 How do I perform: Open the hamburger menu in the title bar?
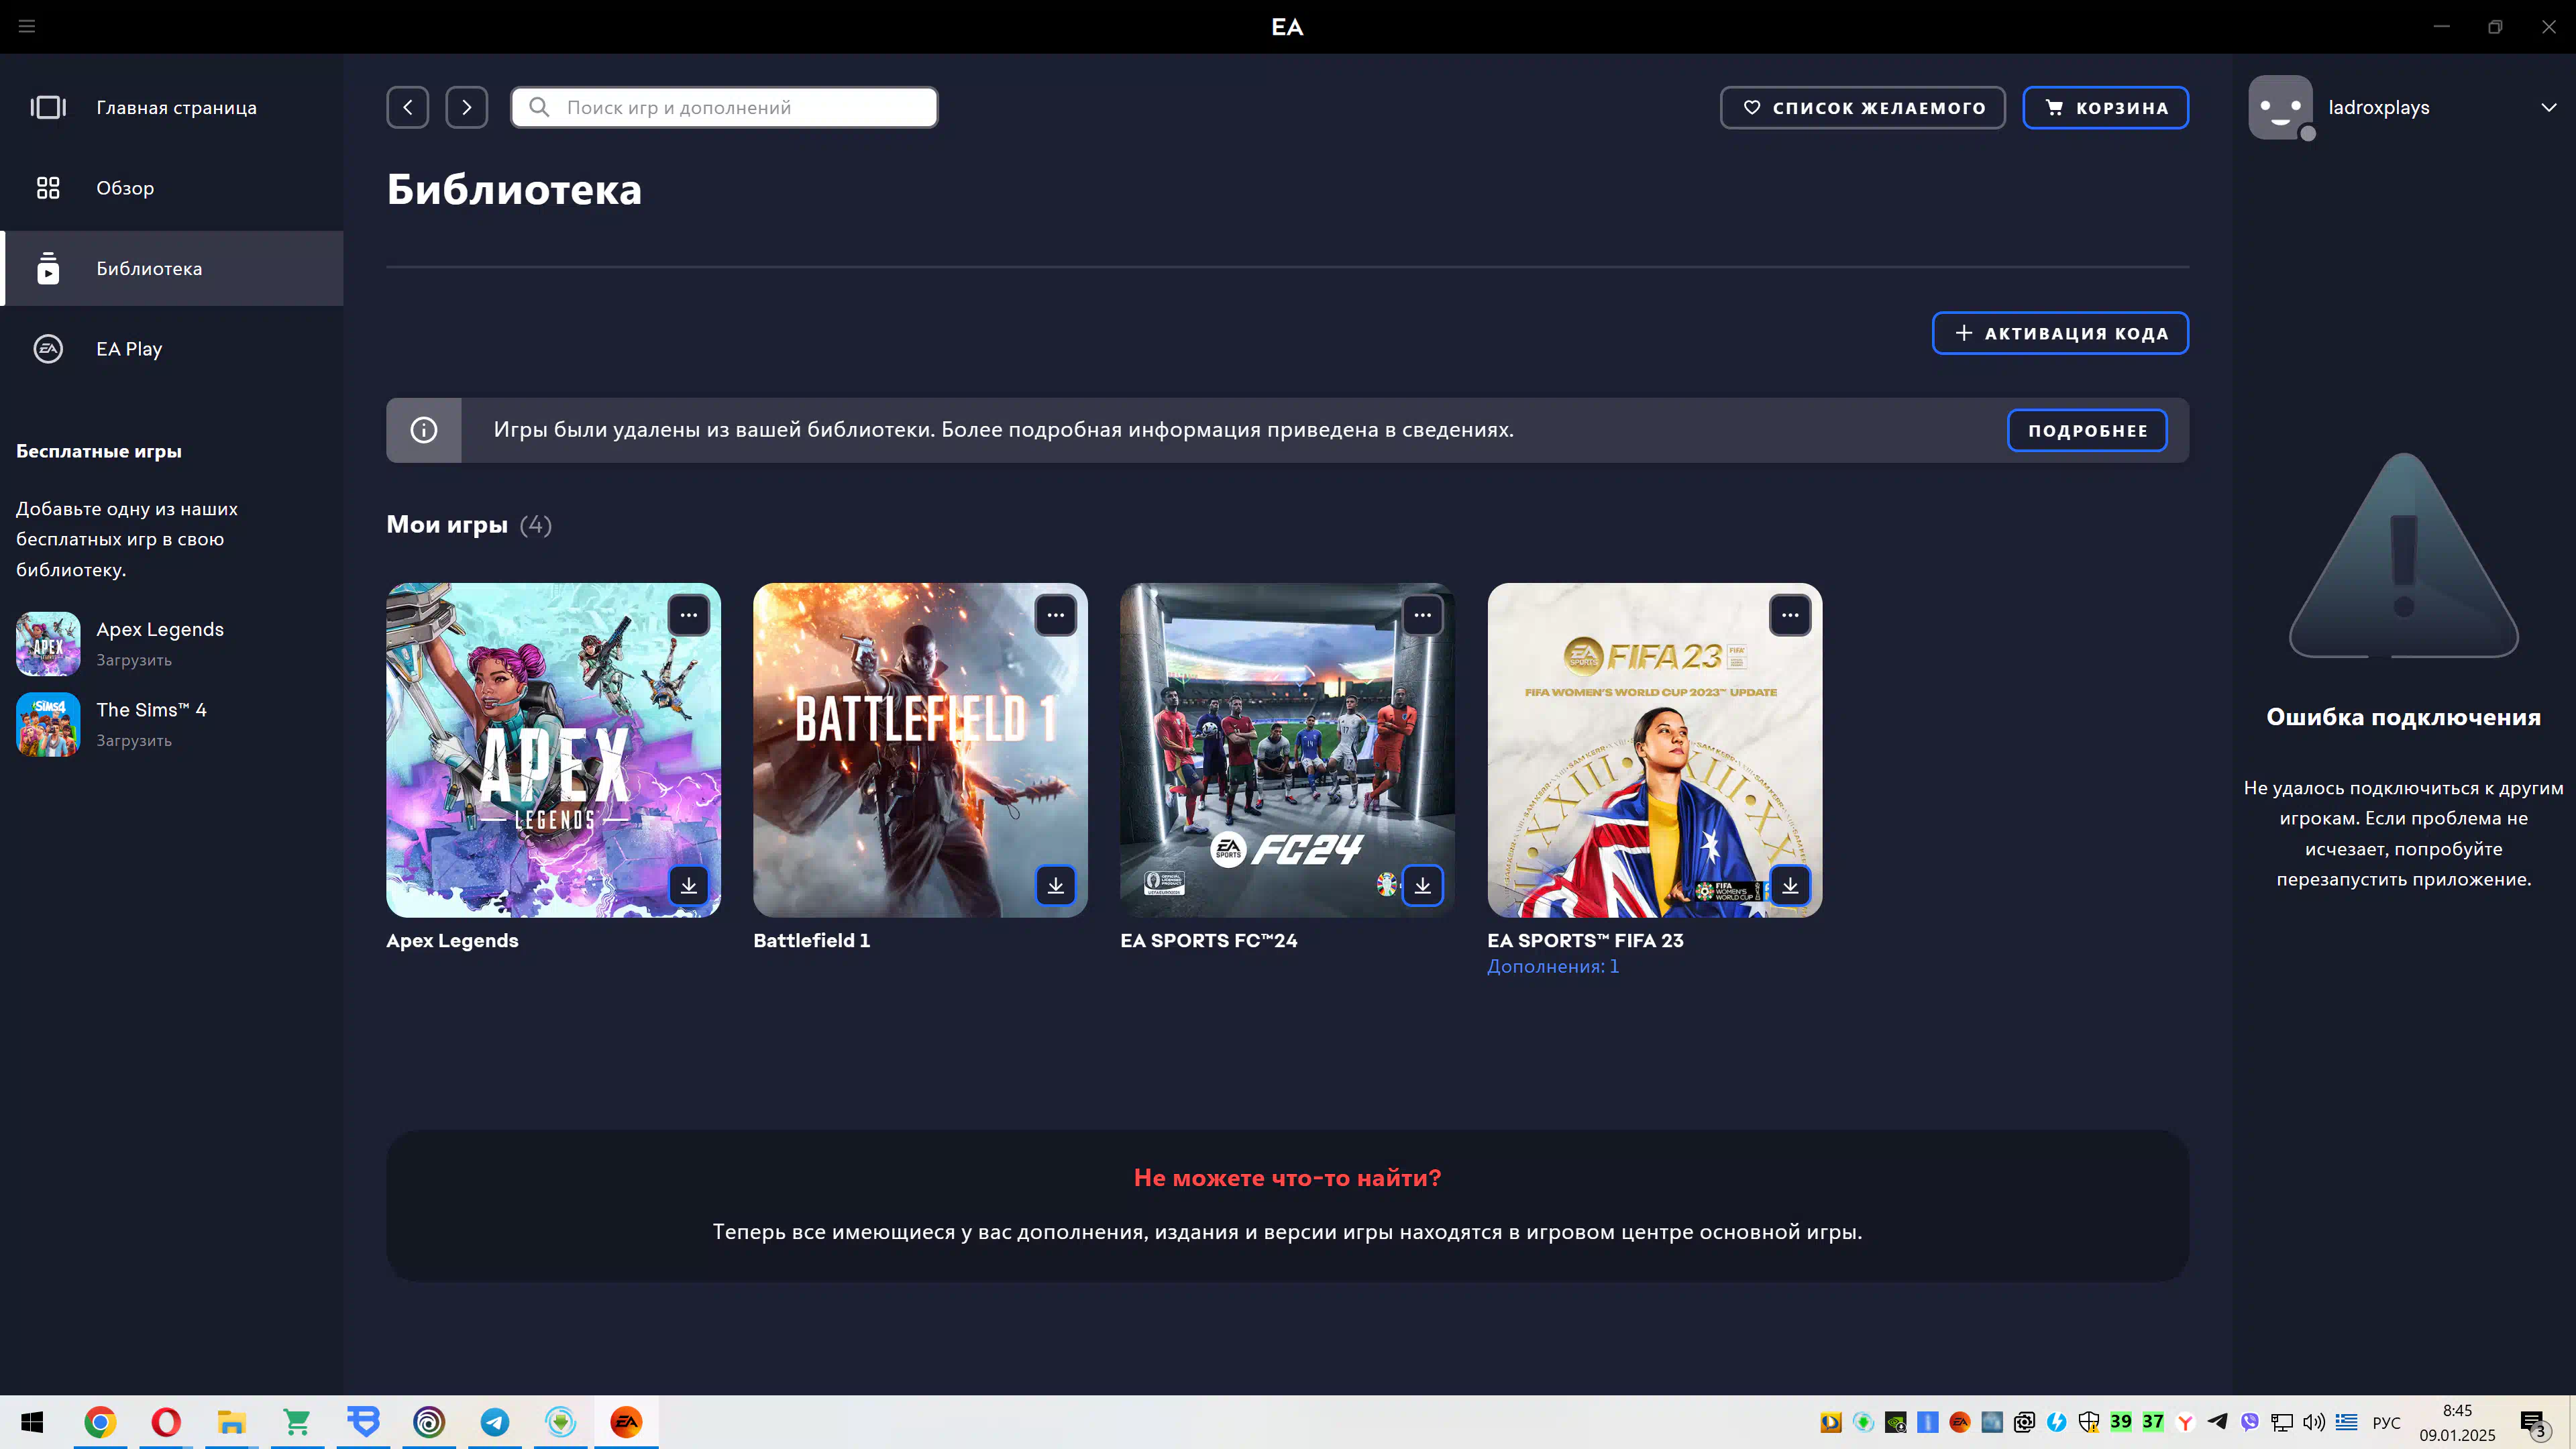coord(27,26)
